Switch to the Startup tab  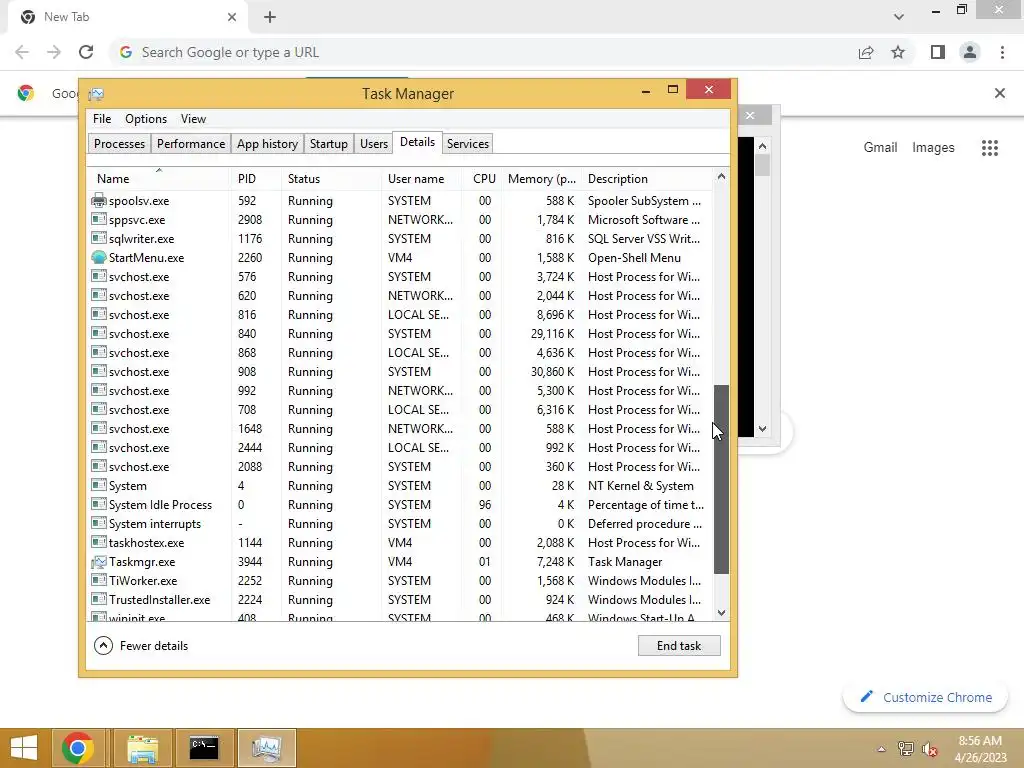(328, 144)
